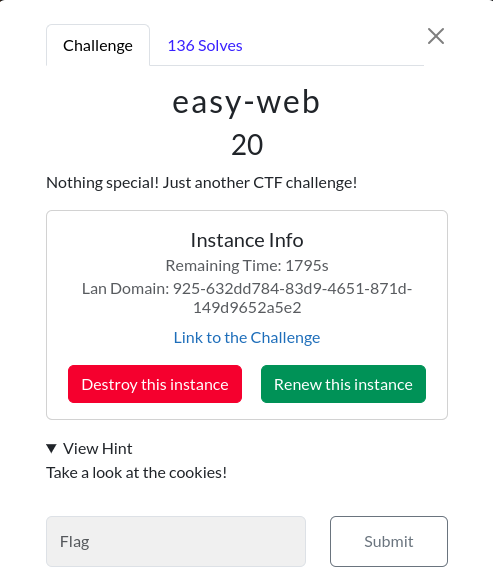Open the Link to the Challenge
The height and width of the screenshot is (586, 493).
point(247,337)
